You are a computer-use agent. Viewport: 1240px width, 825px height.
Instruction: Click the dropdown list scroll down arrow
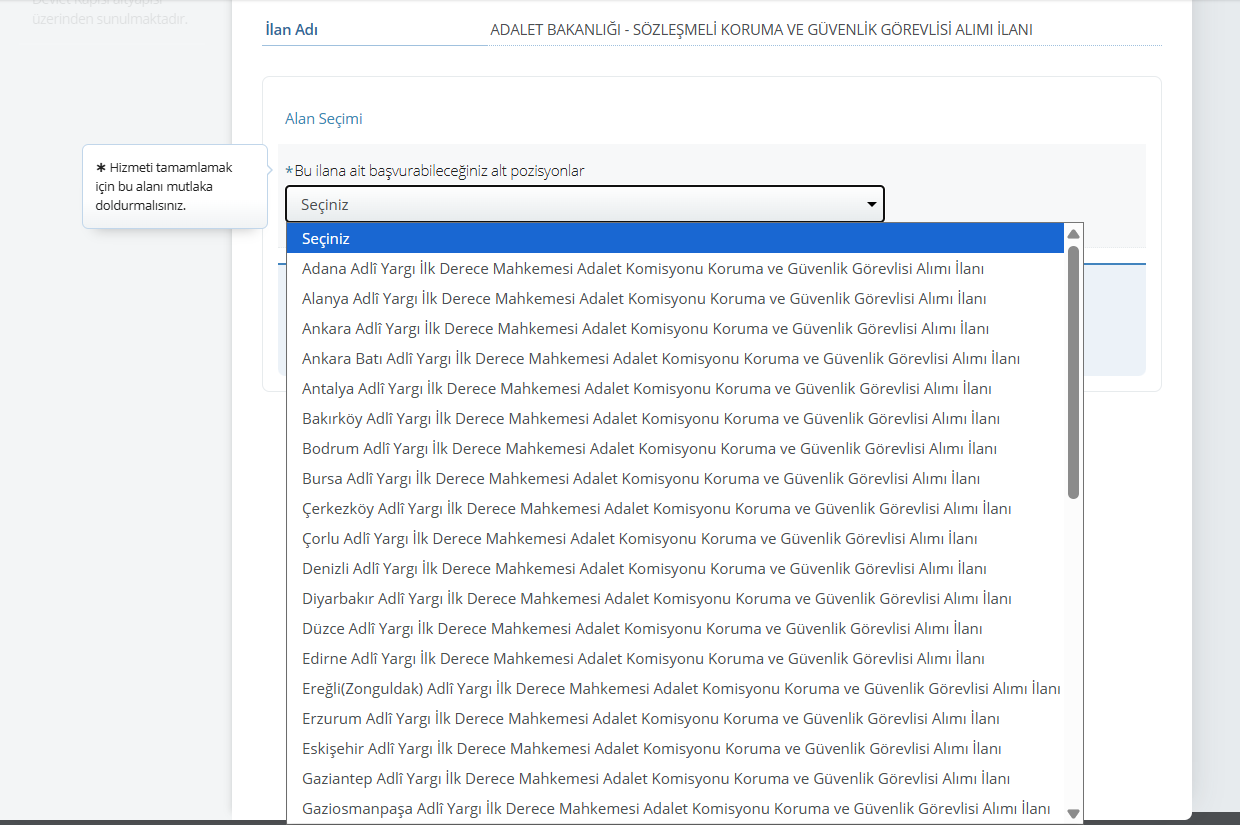1073,813
